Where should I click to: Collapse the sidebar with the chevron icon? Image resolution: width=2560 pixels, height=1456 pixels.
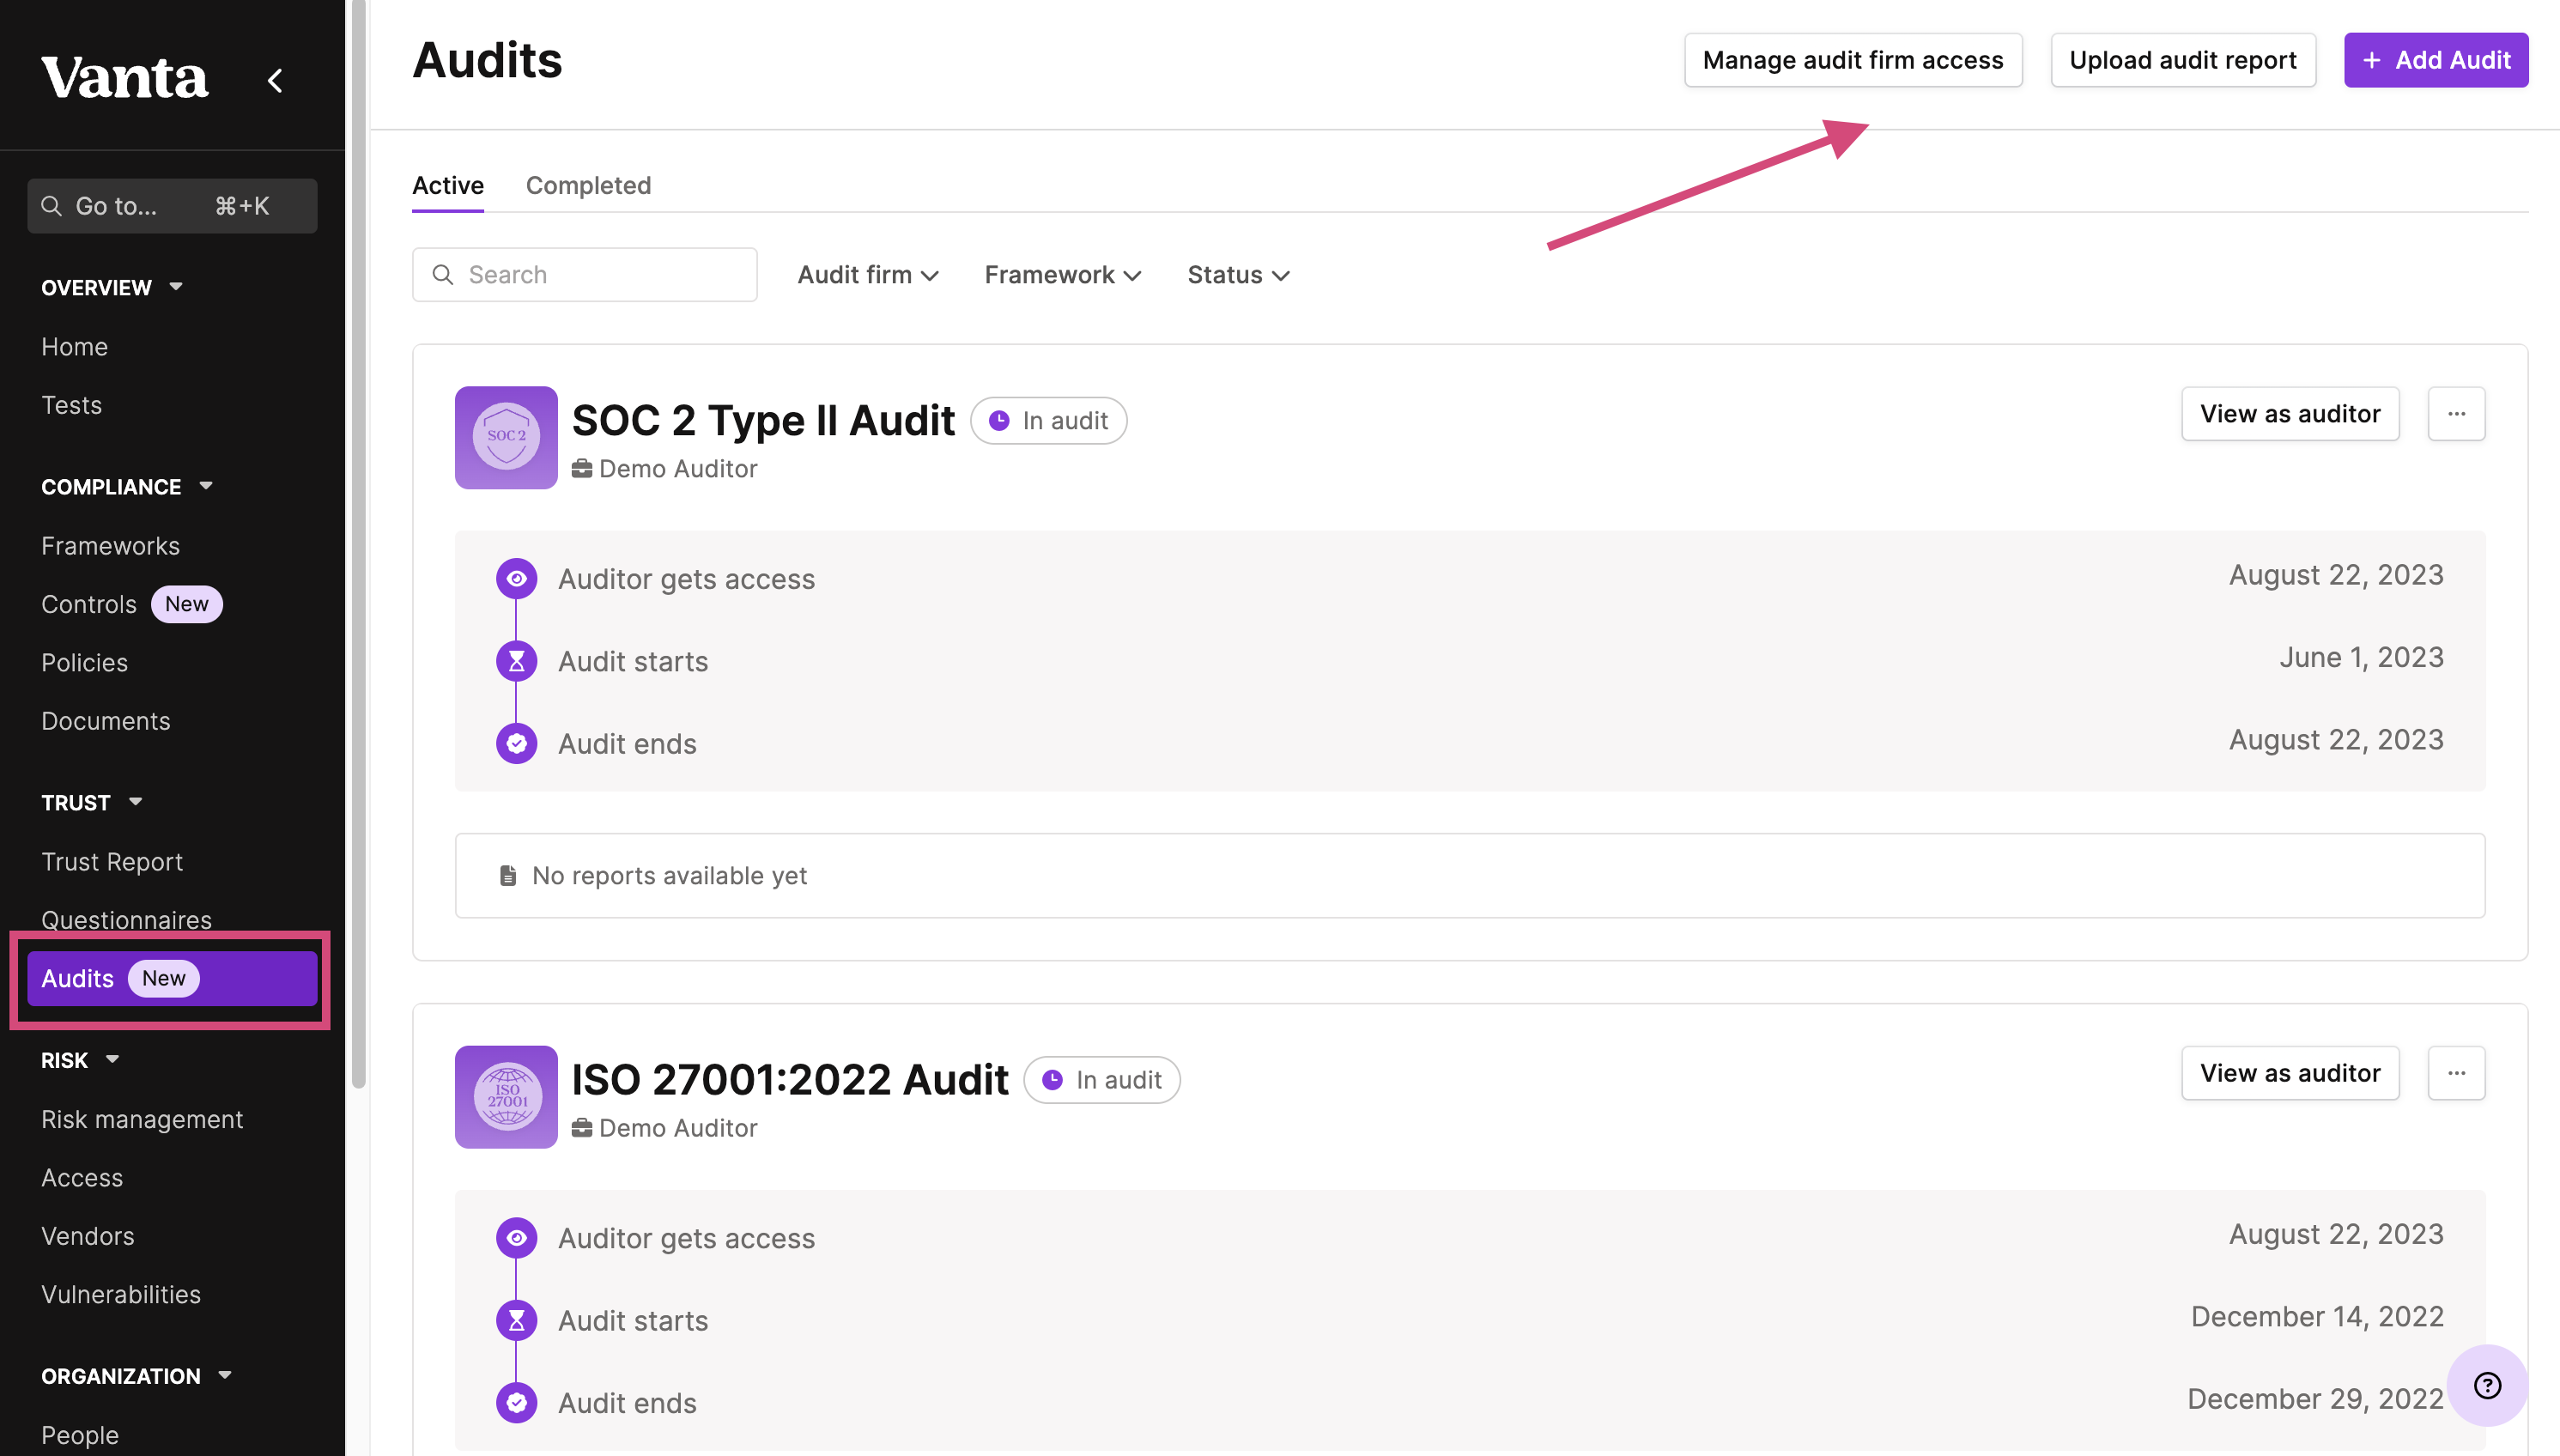click(275, 80)
